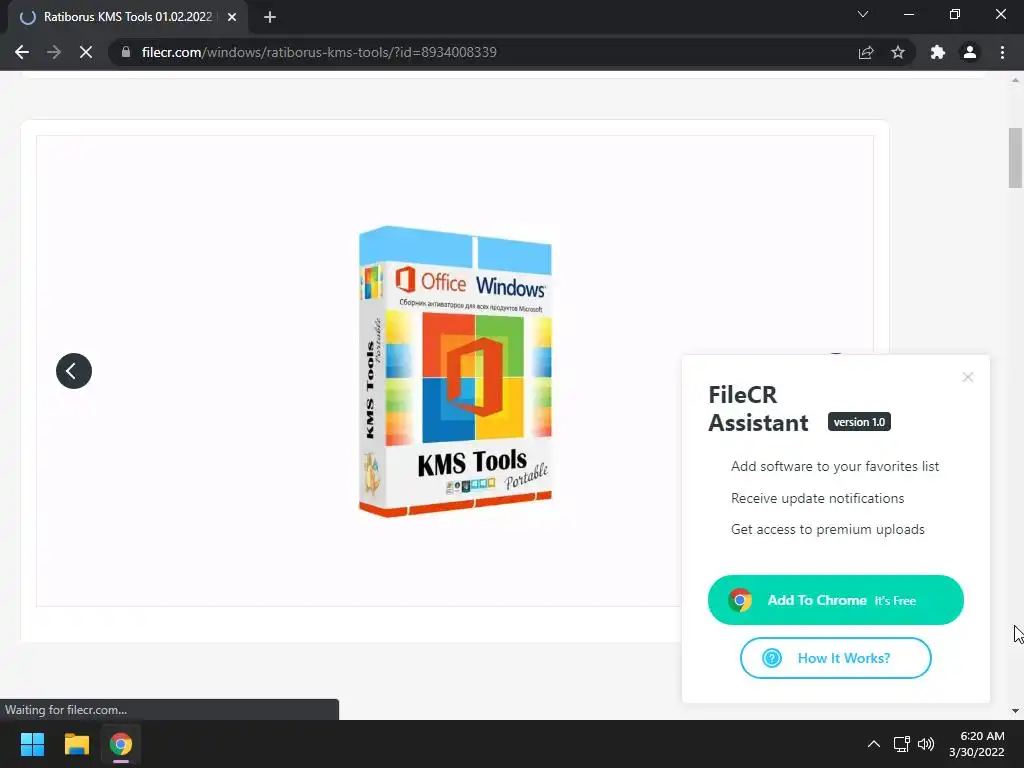Stop loading the page
The height and width of the screenshot is (768, 1024).
click(x=86, y=52)
